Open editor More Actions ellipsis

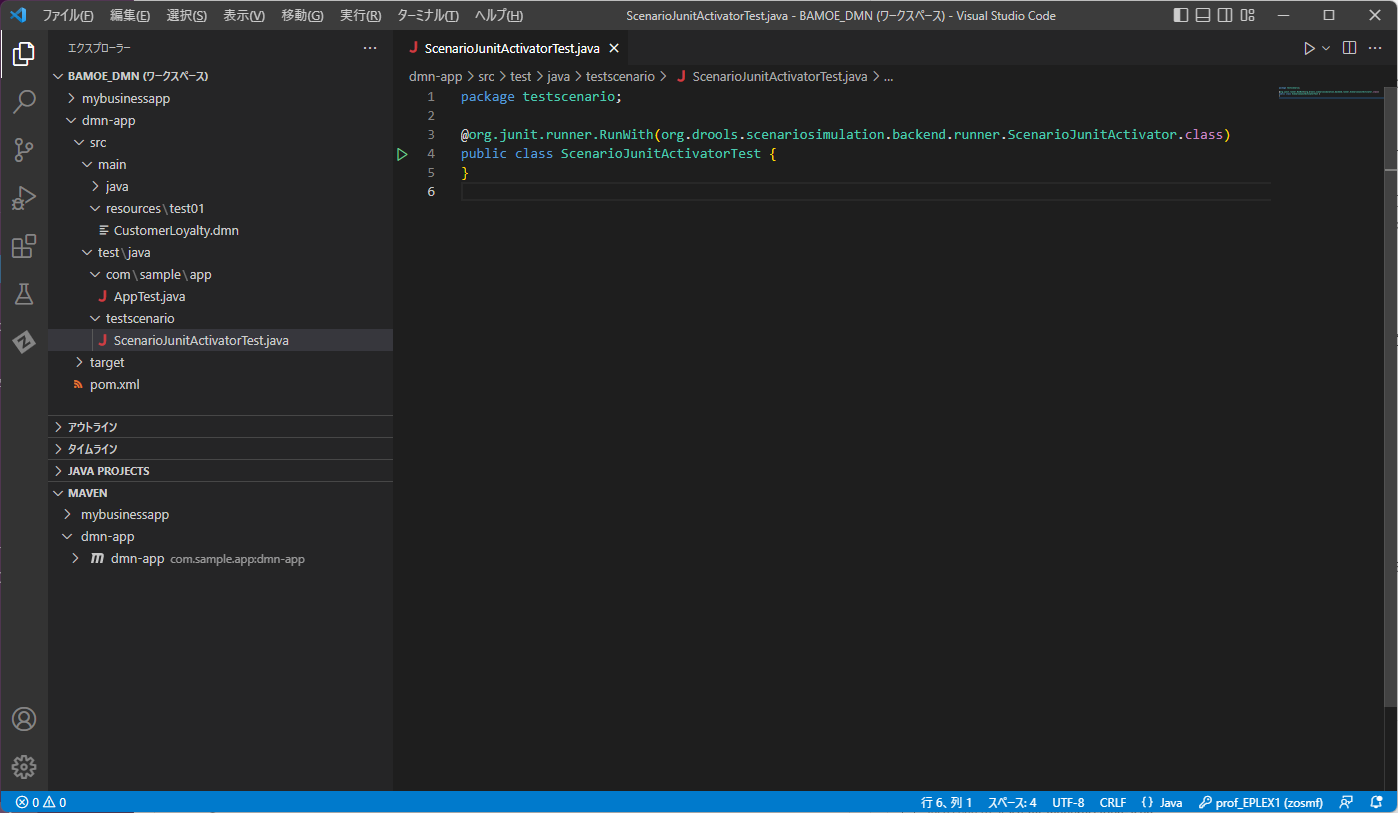pyautogui.click(x=1375, y=48)
